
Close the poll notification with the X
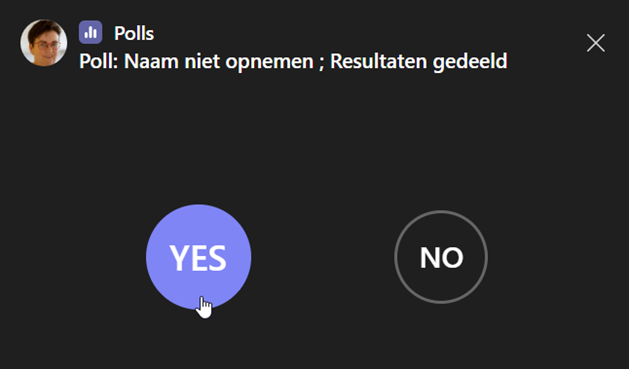point(596,43)
